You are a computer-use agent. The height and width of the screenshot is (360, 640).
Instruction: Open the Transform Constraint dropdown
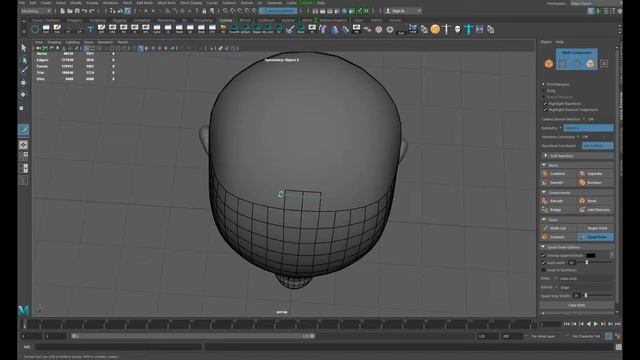coord(597,146)
